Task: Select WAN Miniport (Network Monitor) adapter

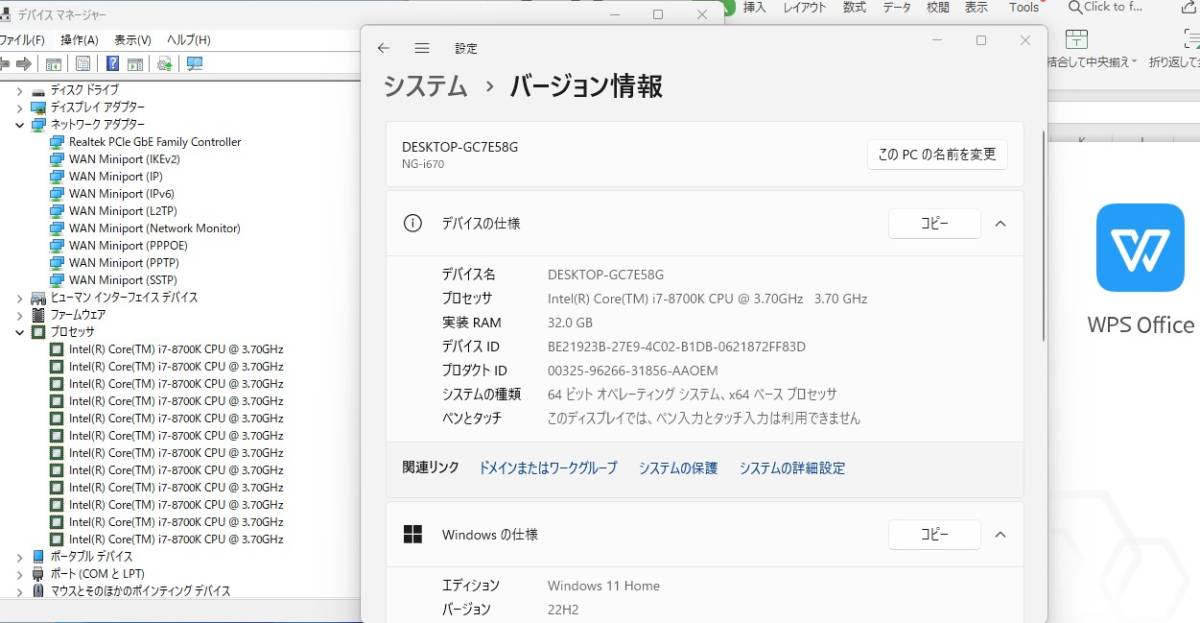Action: click(x=155, y=228)
